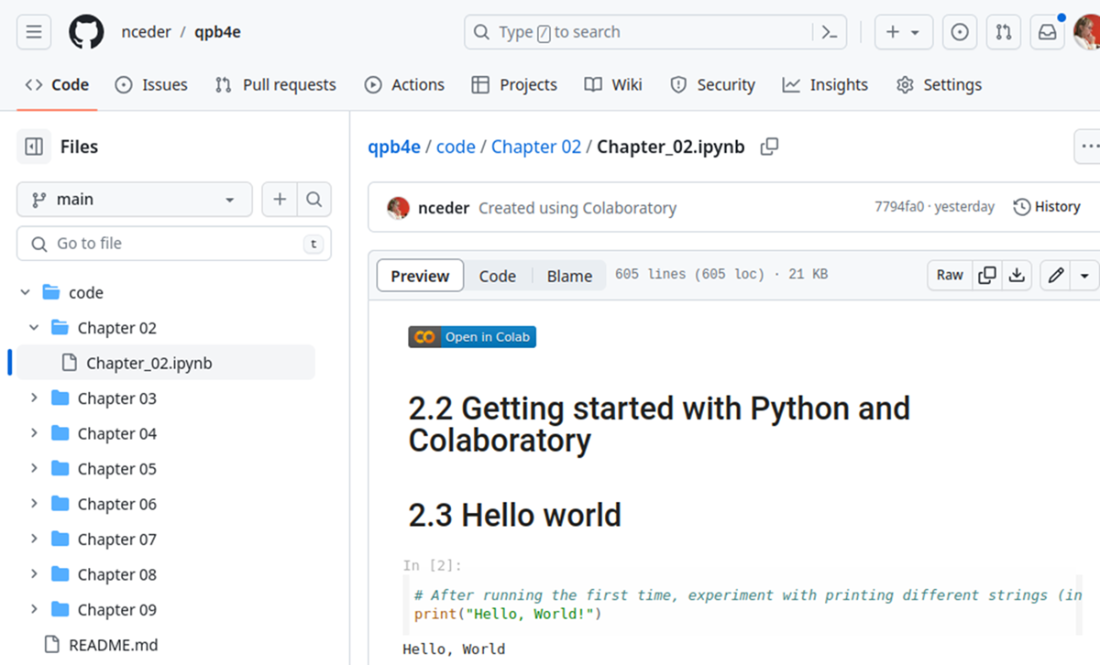The width and height of the screenshot is (1100, 665).
Task: Collapse the Files side panel icon
Action: point(35,146)
